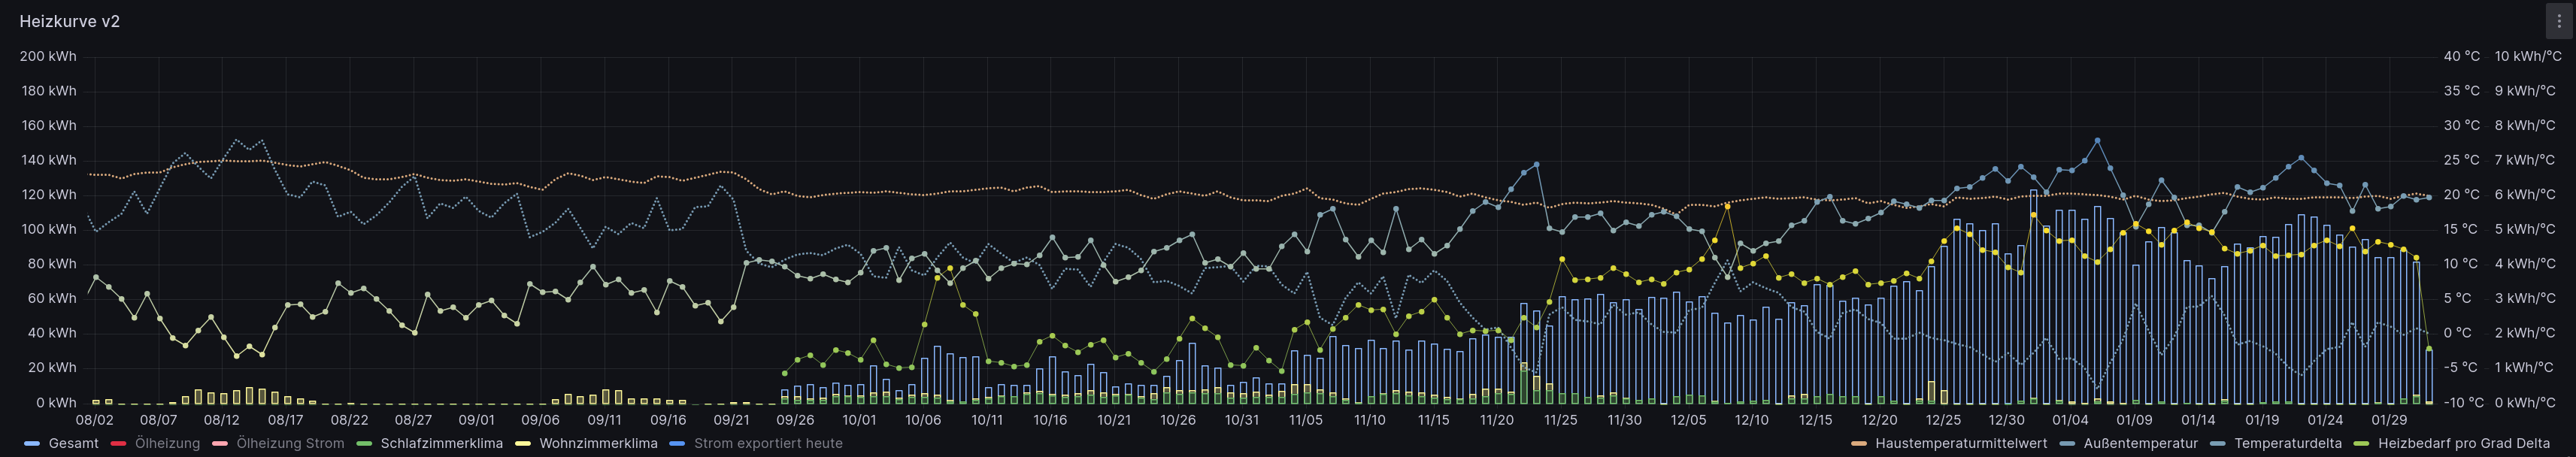Toggle the Temperaturdelta legend entry
This screenshot has width=2576, height=457.
[x=2287, y=443]
